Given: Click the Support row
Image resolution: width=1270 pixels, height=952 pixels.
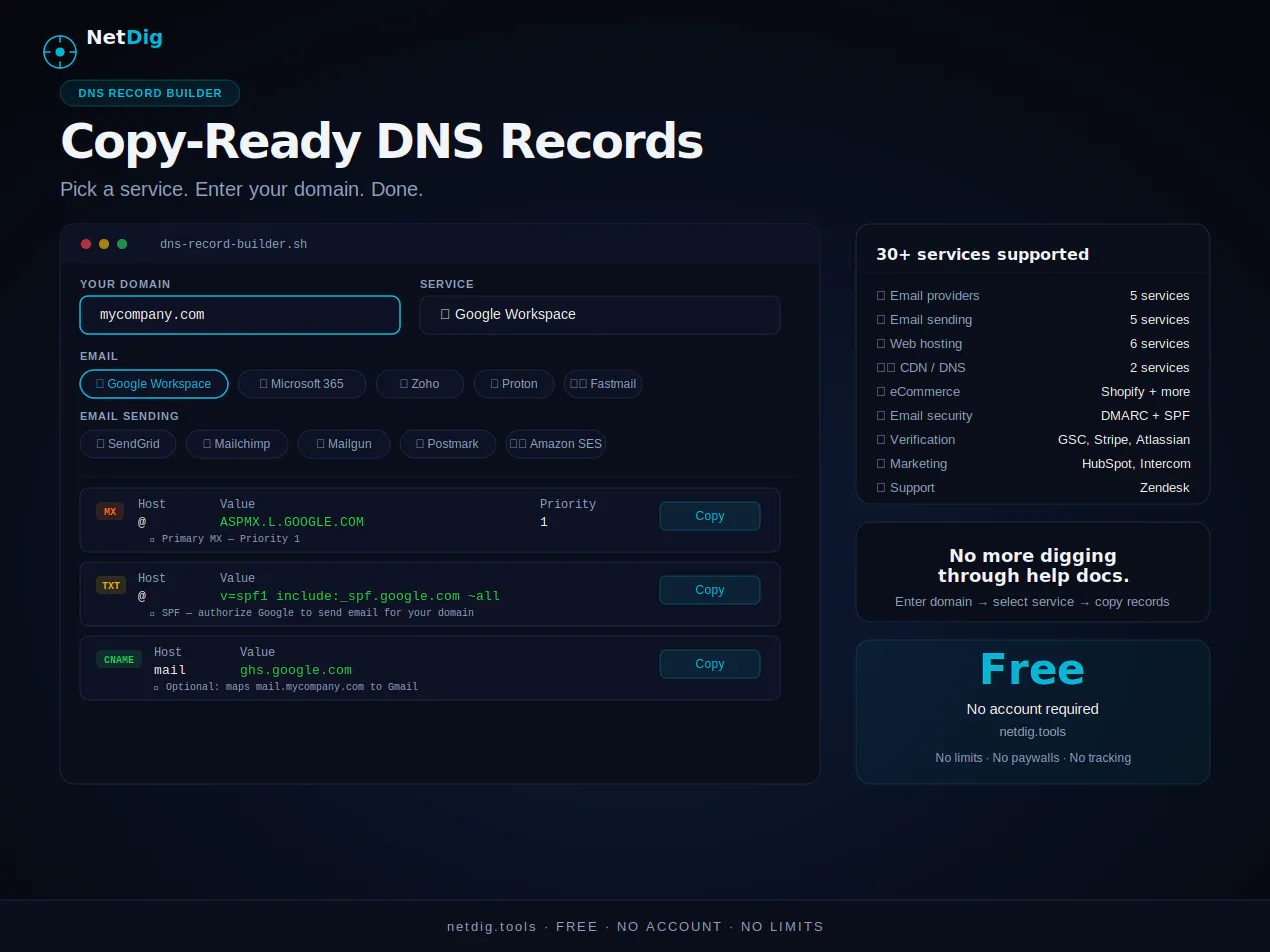Looking at the screenshot, I should (x=1033, y=488).
